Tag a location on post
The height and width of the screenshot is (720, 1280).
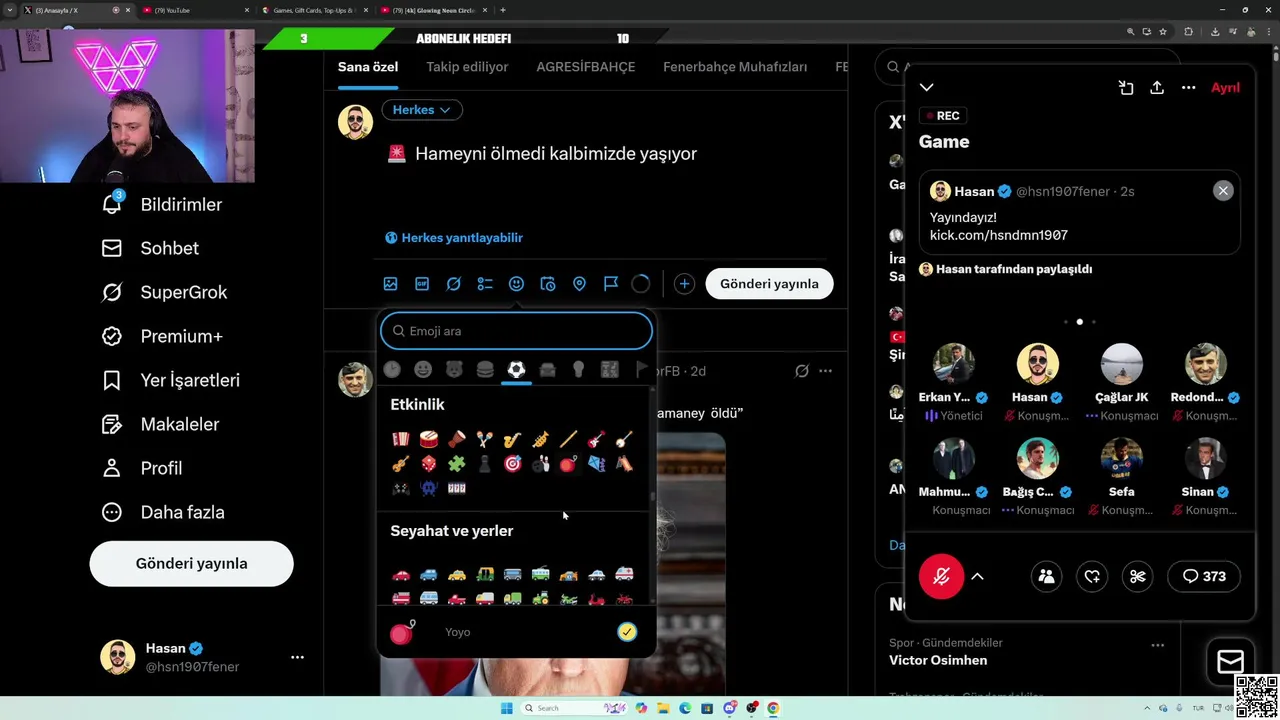pos(579,284)
